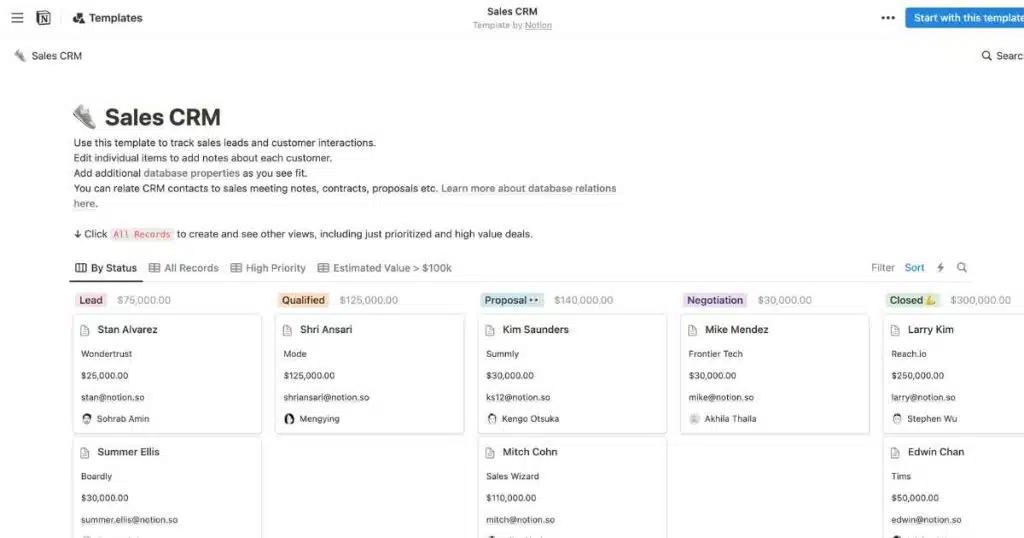Open the hamburger sidebar menu
This screenshot has height=538, width=1024.
point(17,18)
